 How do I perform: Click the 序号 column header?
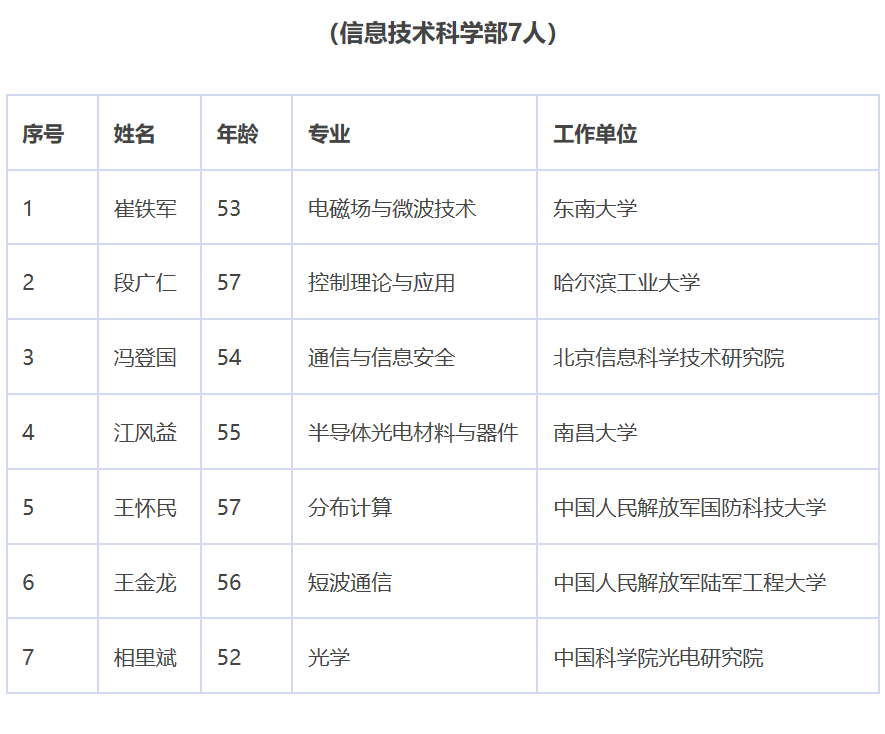43,134
